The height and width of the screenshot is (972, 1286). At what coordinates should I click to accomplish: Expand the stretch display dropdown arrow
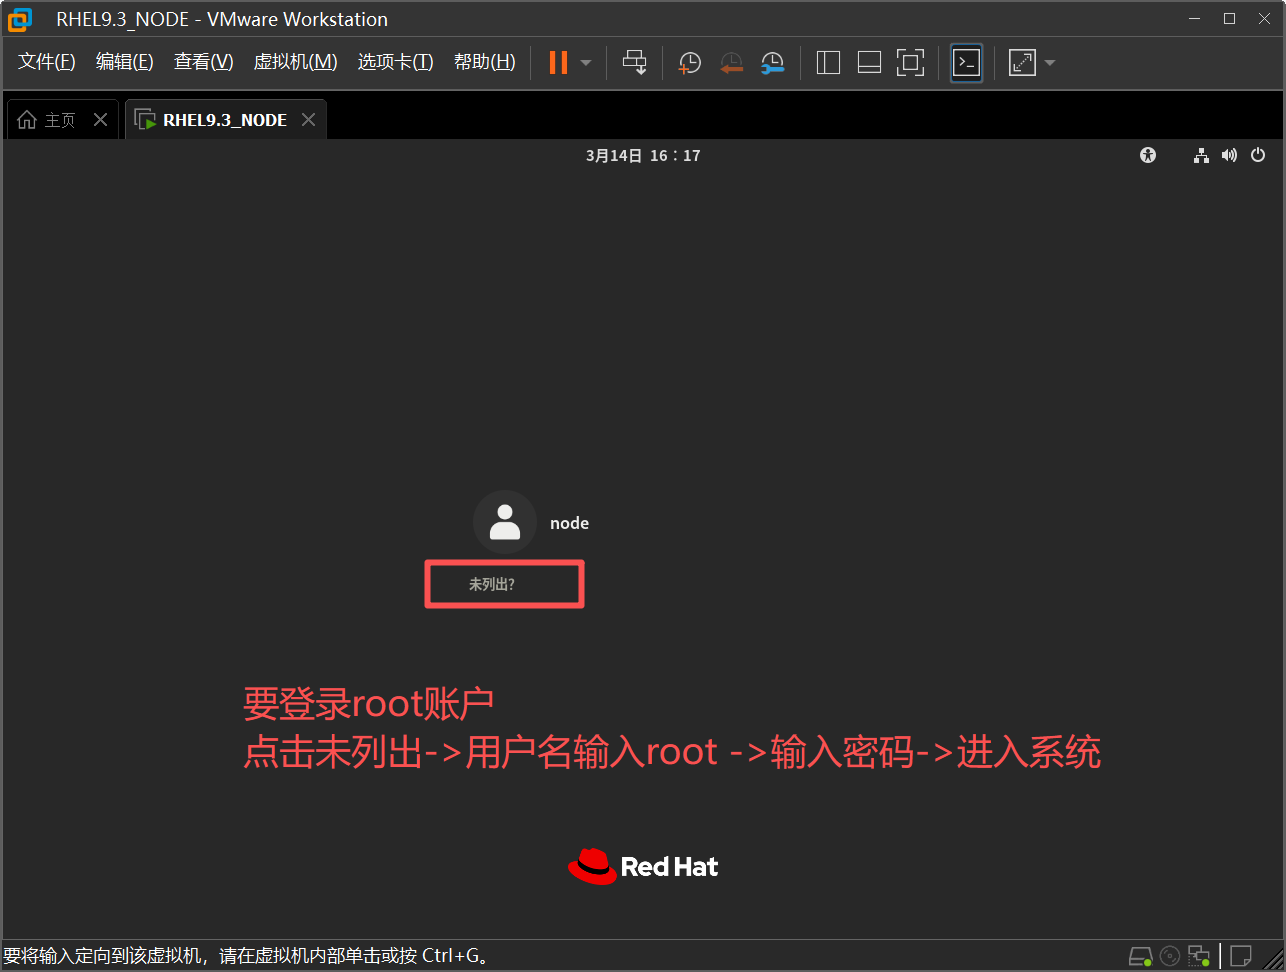pyautogui.click(x=1050, y=63)
